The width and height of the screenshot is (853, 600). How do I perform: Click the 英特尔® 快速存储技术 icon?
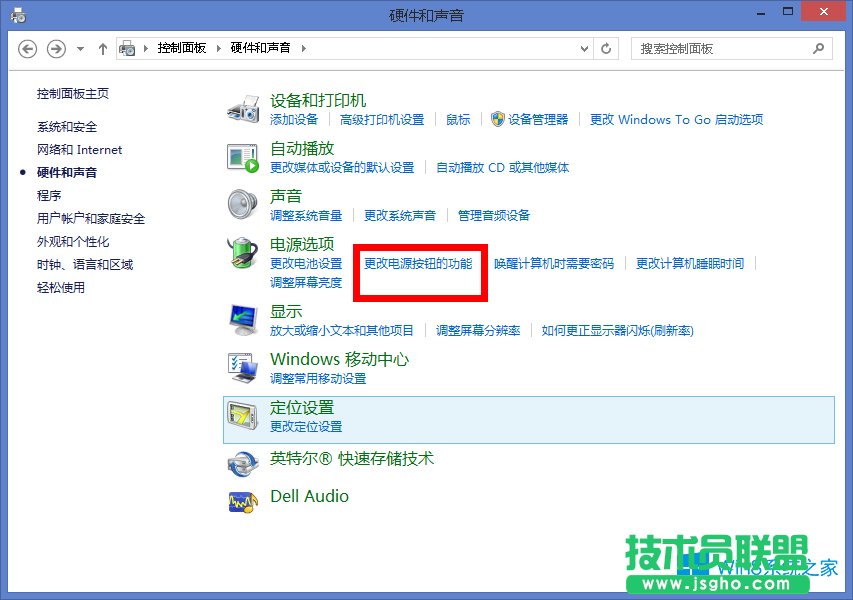click(x=242, y=461)
